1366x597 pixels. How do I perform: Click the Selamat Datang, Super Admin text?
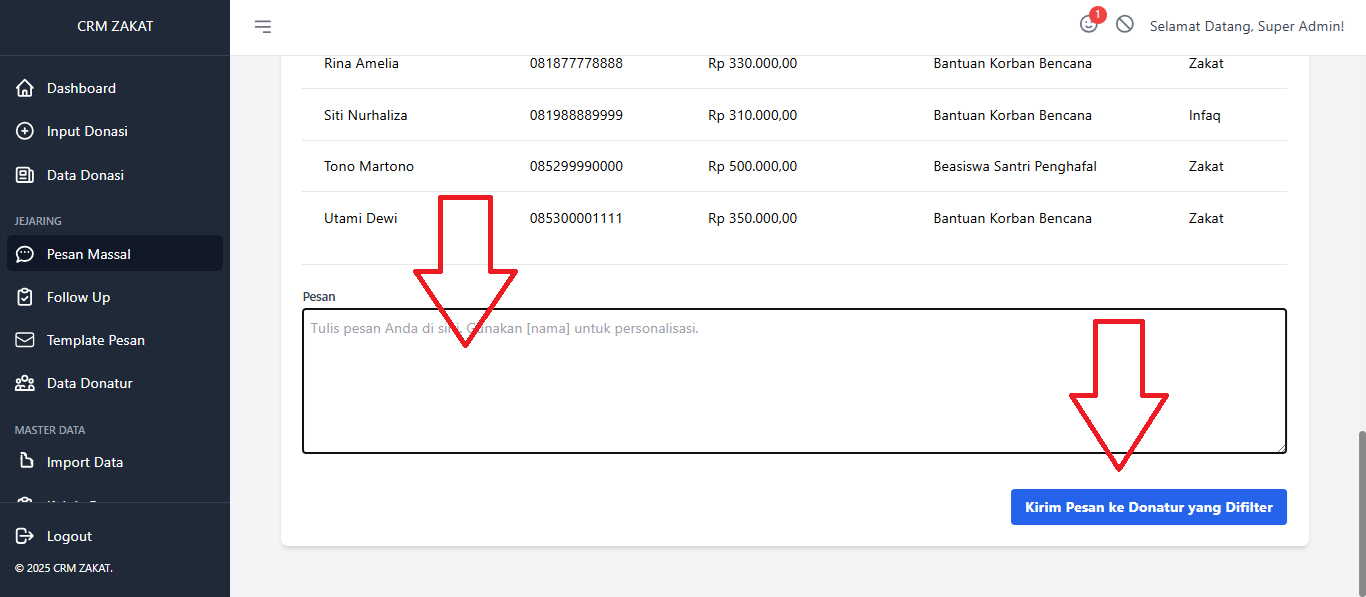[1246, 27]
